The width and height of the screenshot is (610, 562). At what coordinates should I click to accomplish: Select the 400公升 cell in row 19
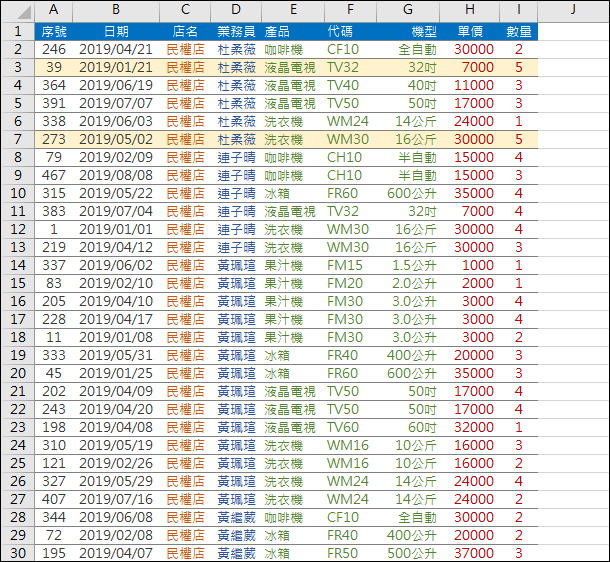pyautogui.click(x=408, y=355)
